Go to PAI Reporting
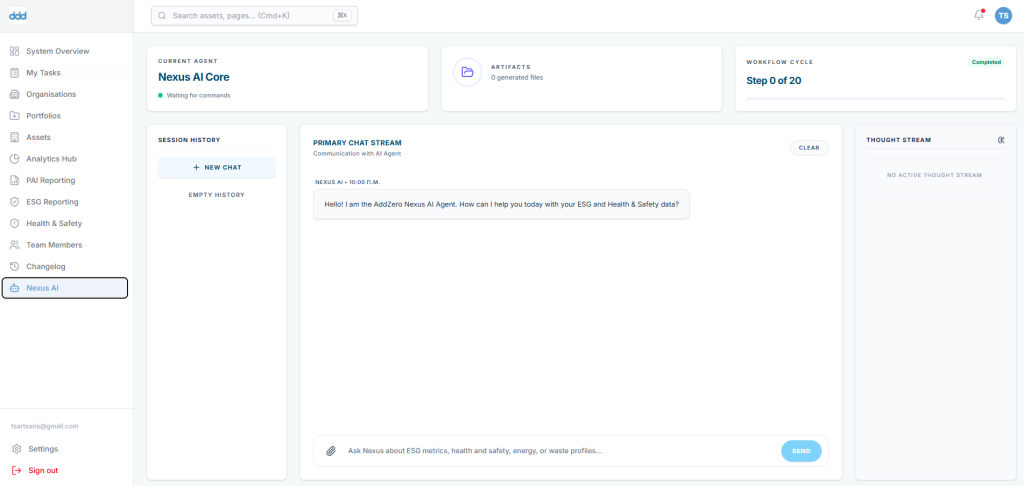Screen dimensions: 1024x486 tap(65, 180)
